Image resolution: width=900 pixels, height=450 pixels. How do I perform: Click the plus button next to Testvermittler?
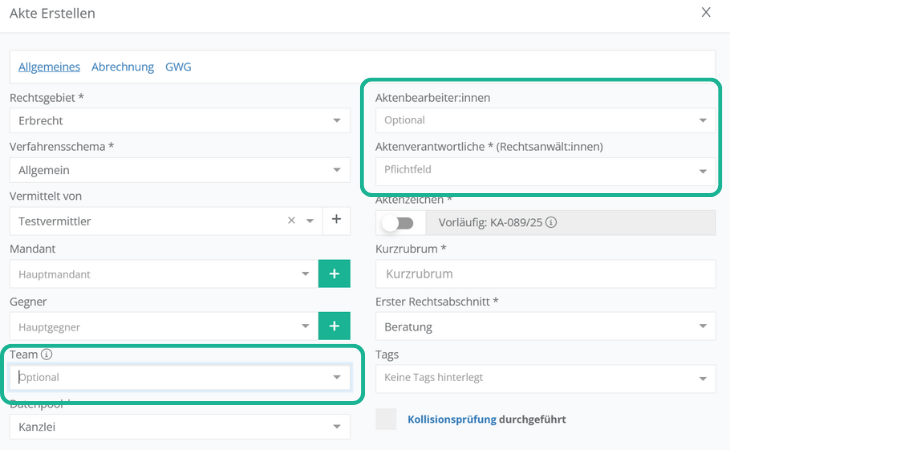point(336,220)
